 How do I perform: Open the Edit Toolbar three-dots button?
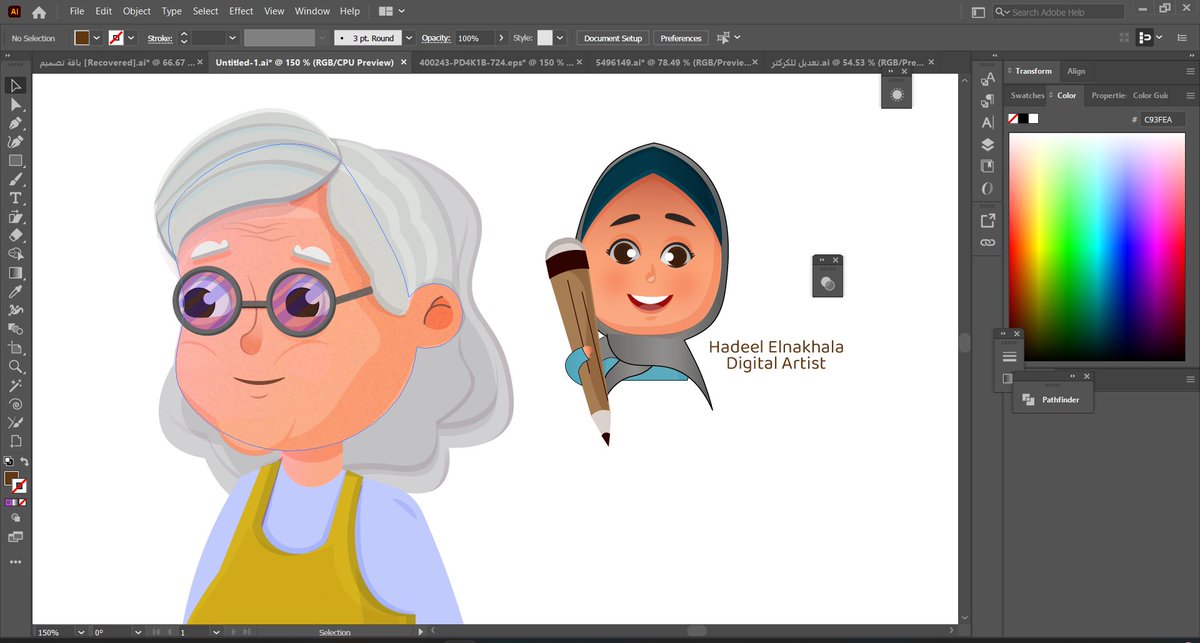point(15,562)
